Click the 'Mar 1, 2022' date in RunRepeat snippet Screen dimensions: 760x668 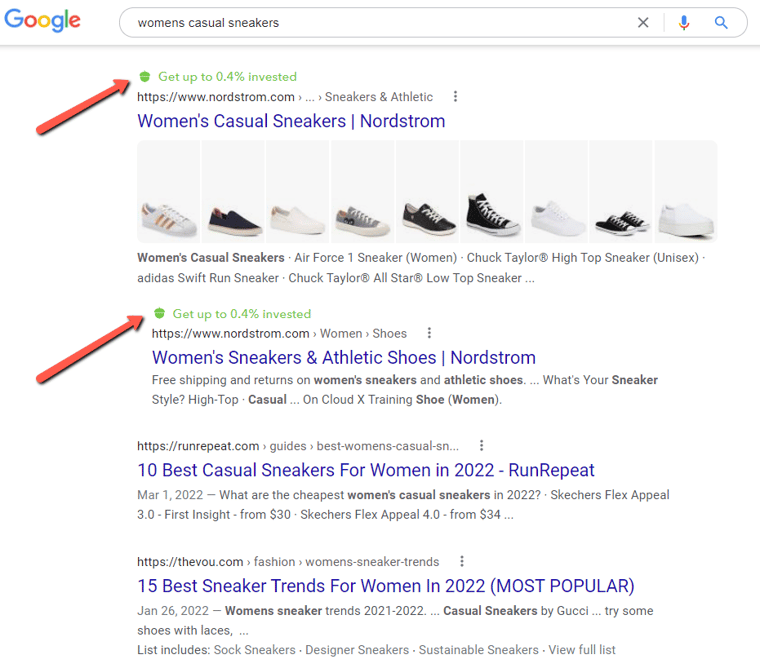tap(170, 495)
